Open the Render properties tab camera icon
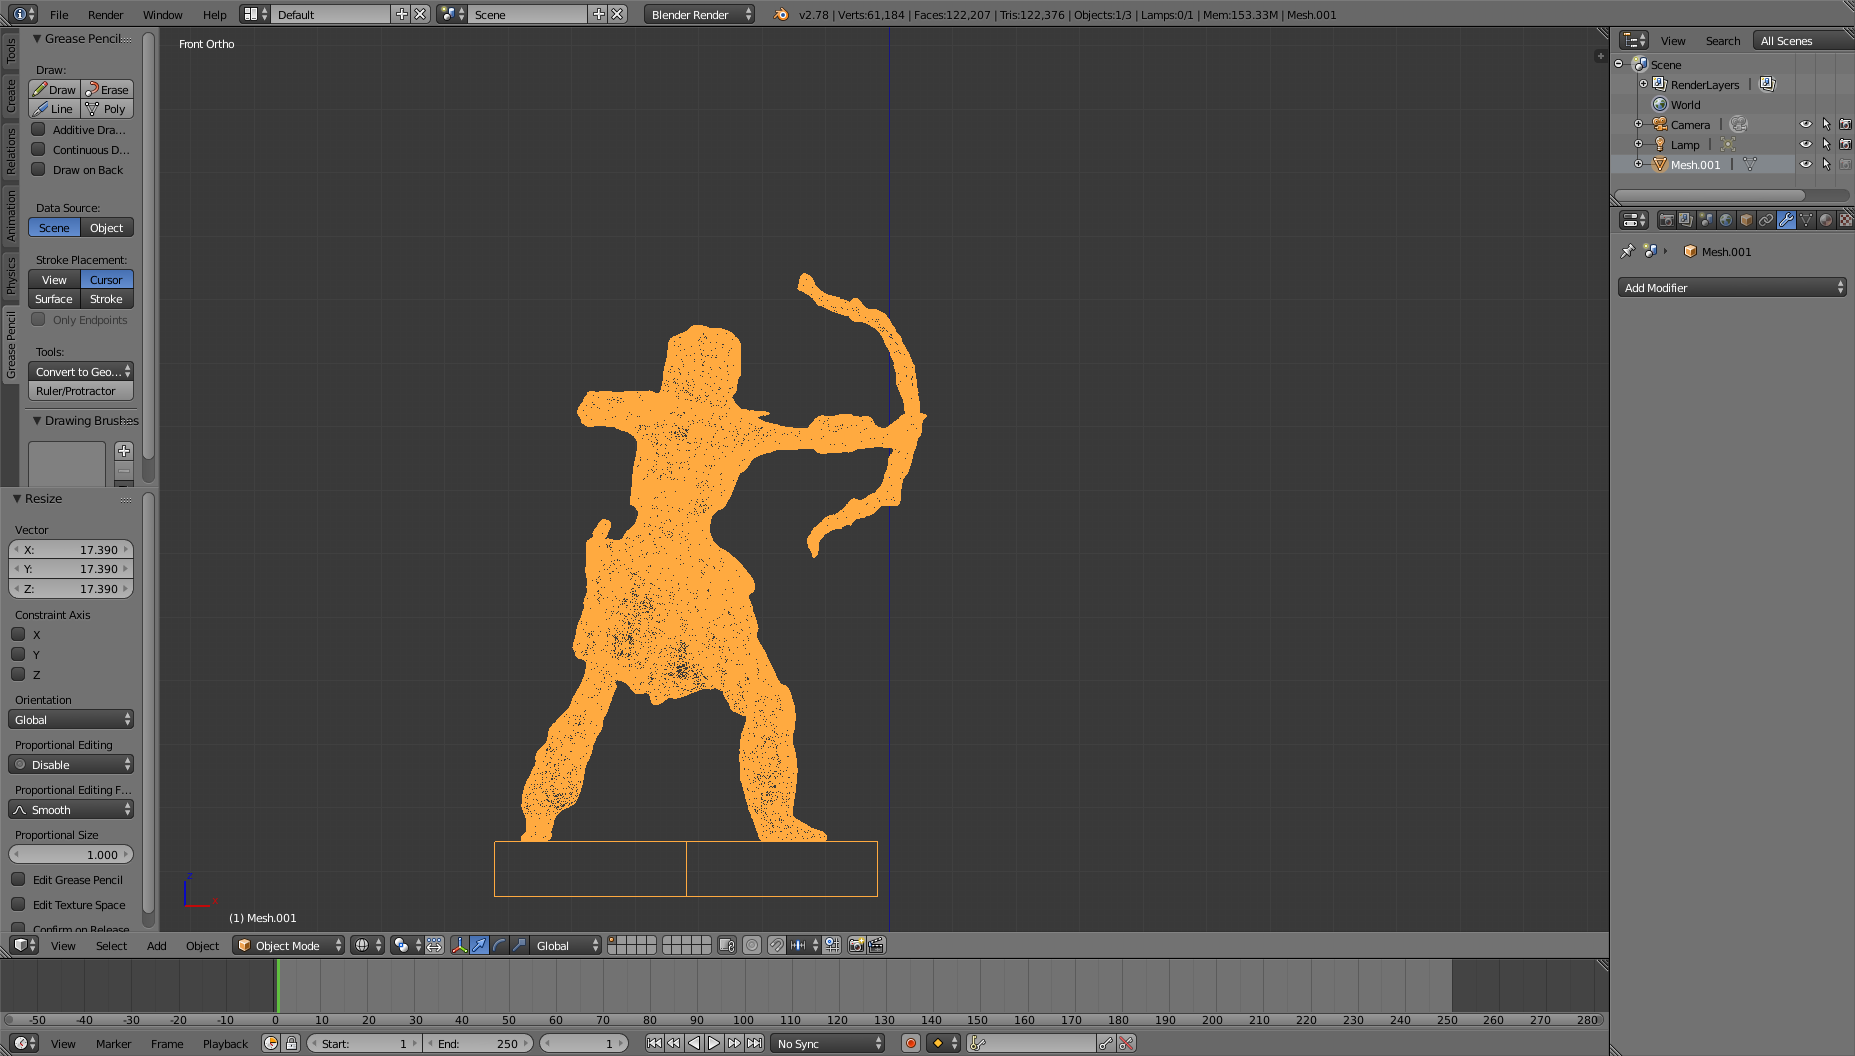The width and height of the screenshot is (1855, 1056). (1666, 220)
